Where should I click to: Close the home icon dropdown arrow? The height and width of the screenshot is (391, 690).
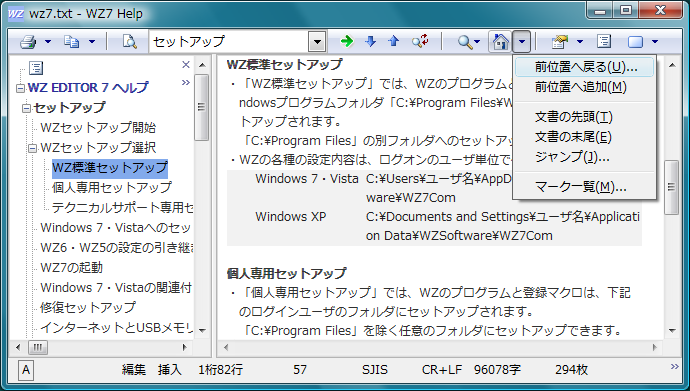click(x=522, y=42)
